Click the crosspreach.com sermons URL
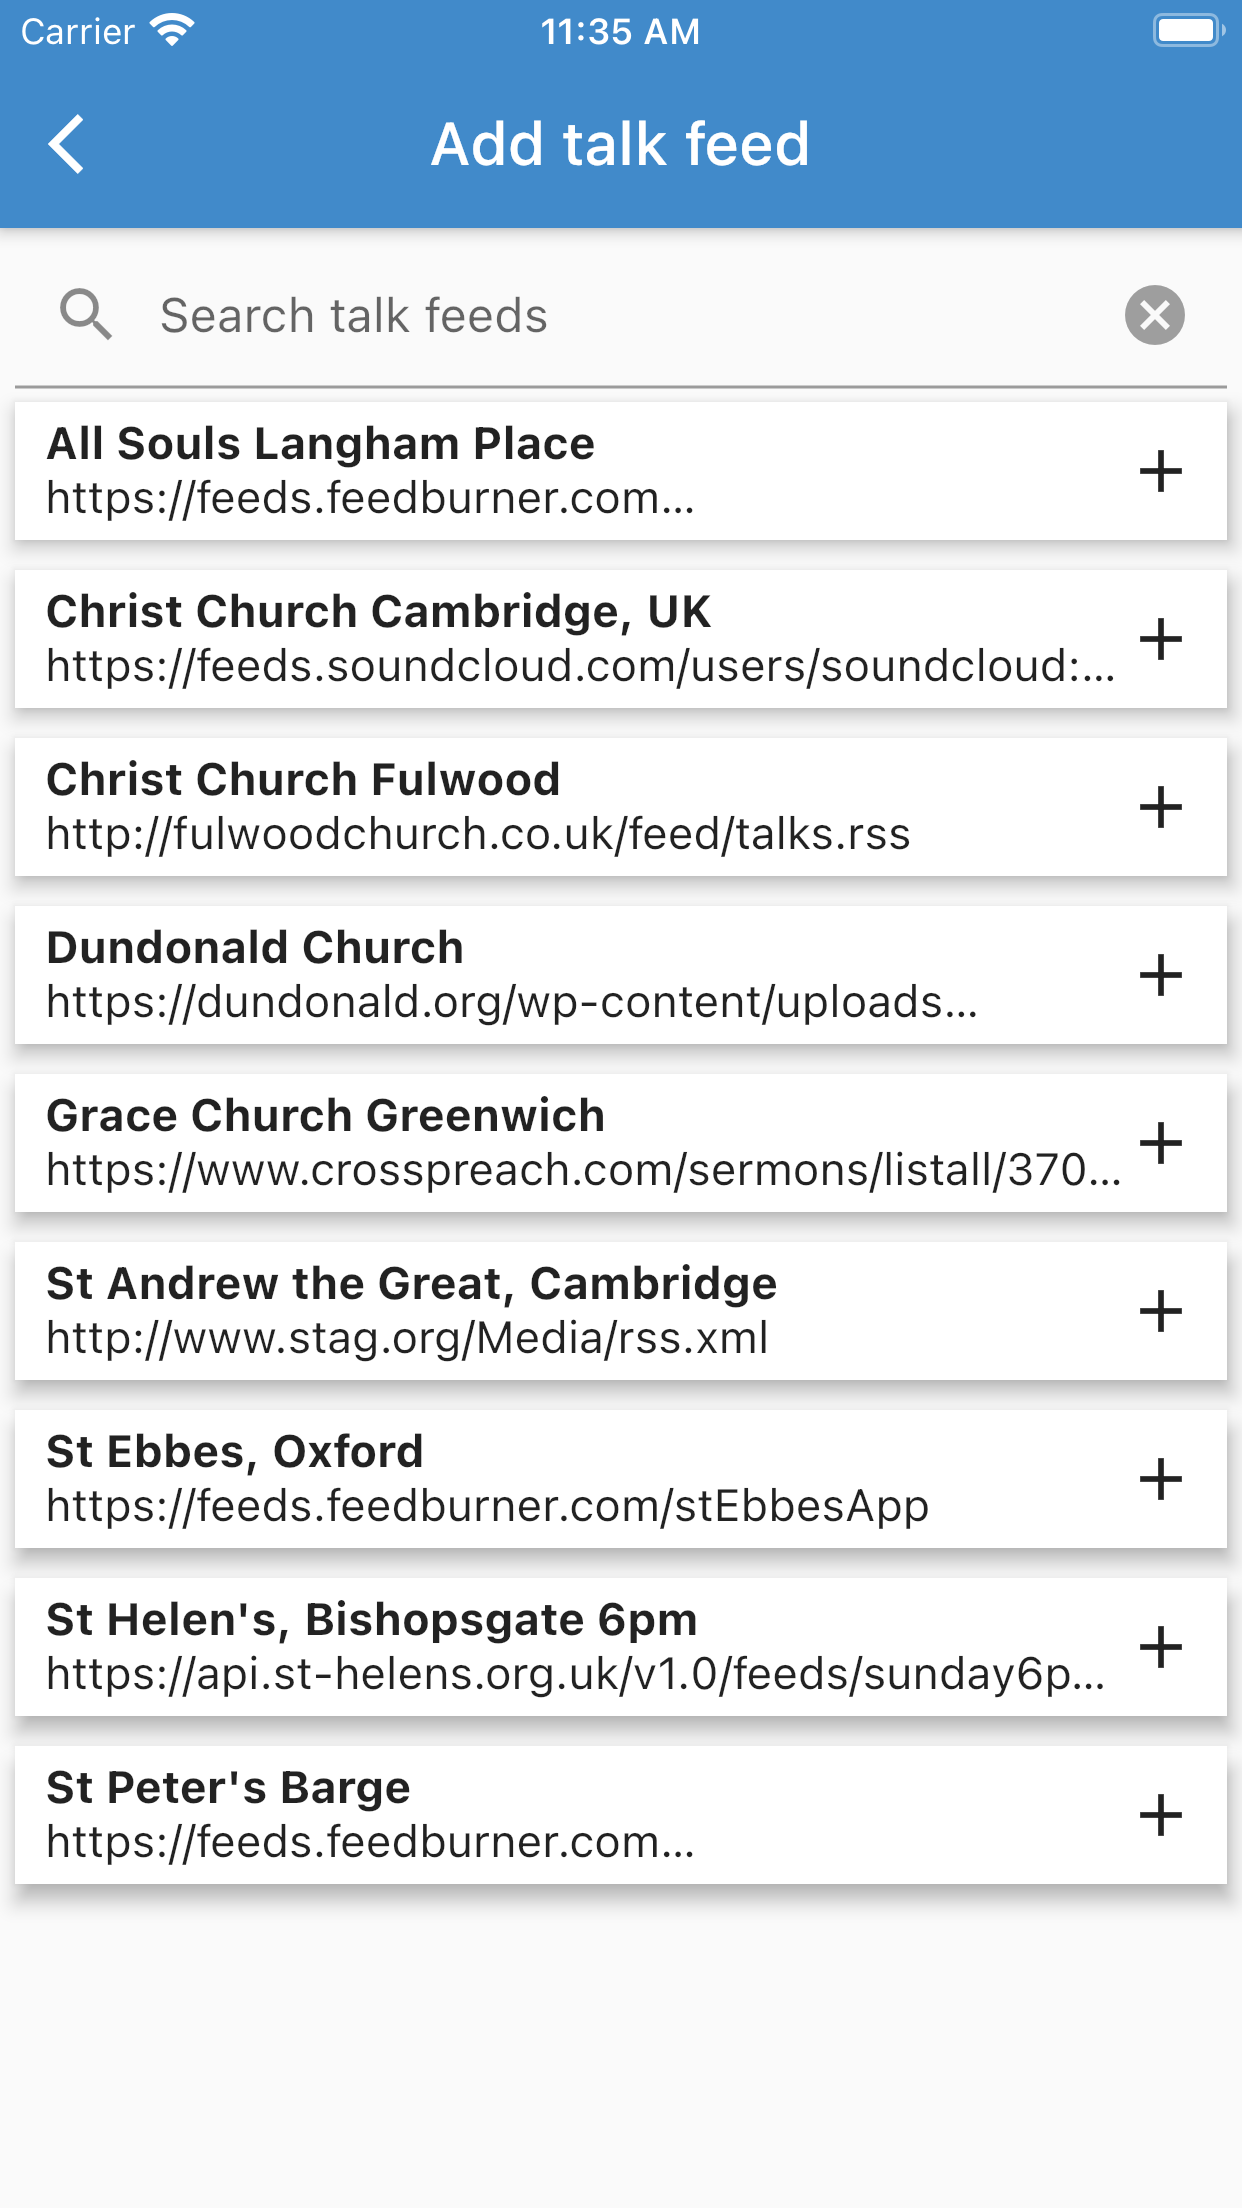 583,1170
